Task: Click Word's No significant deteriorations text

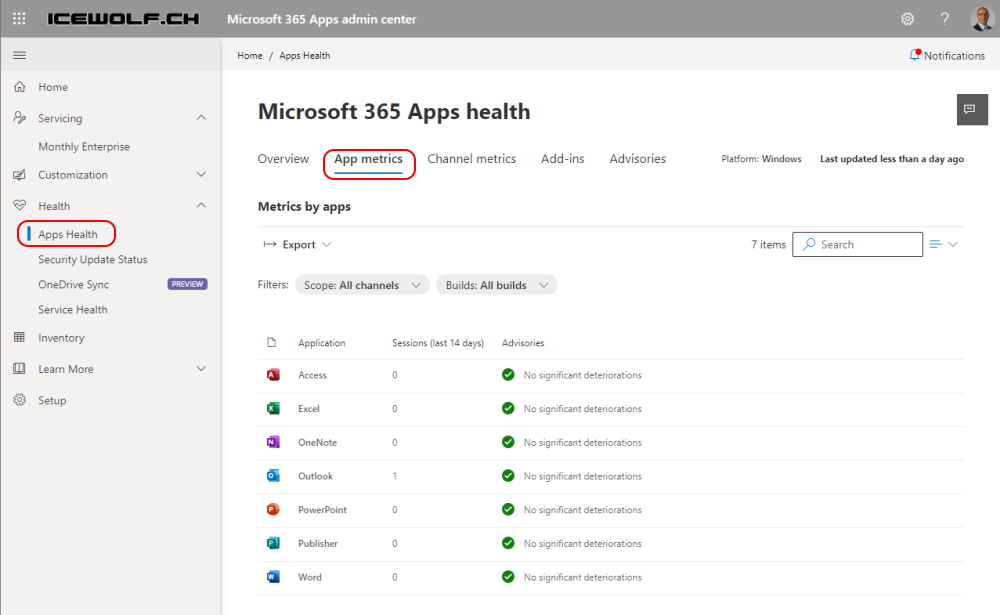Action: pyautogui.click(x=582, y=577)
